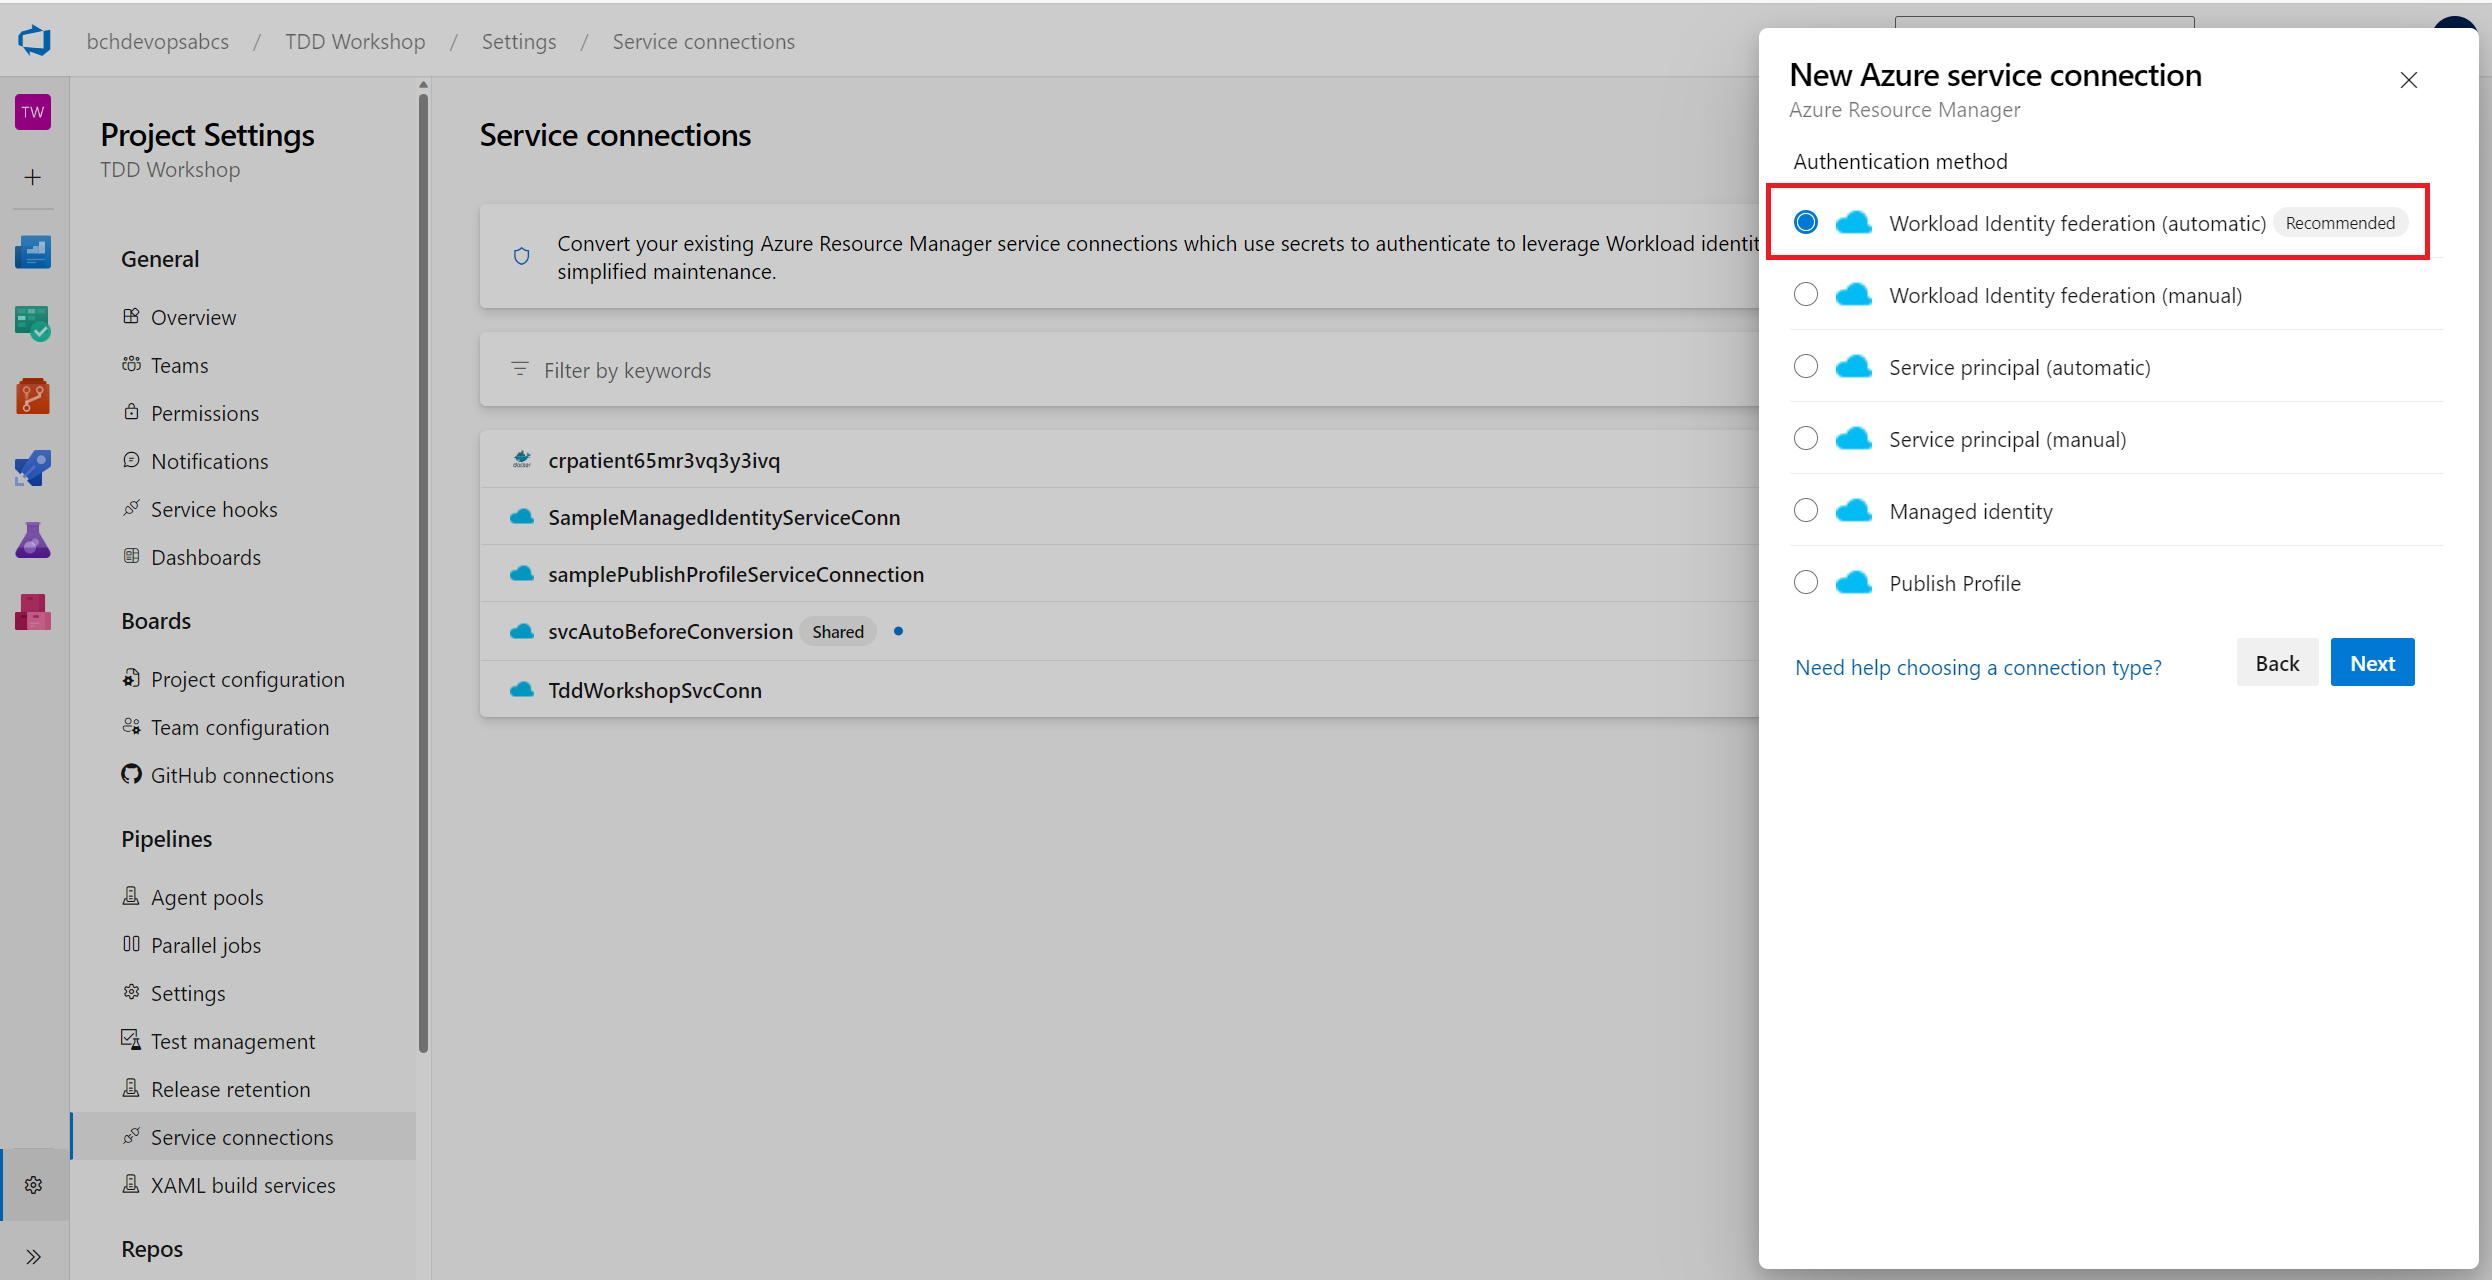Open Azure Boards from left sidebar
This screenshot has width=2492, height=1280.
tap(33, 323)
